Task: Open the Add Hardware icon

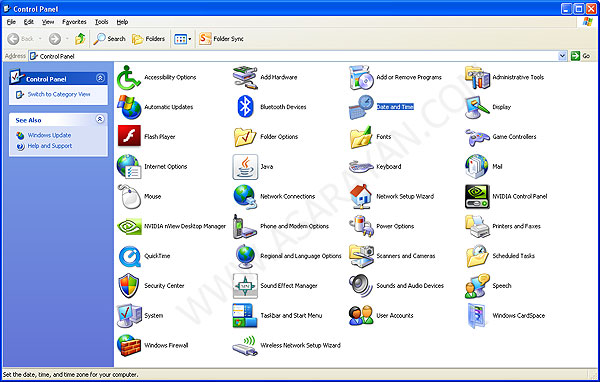Action: (x=245, y=77)
